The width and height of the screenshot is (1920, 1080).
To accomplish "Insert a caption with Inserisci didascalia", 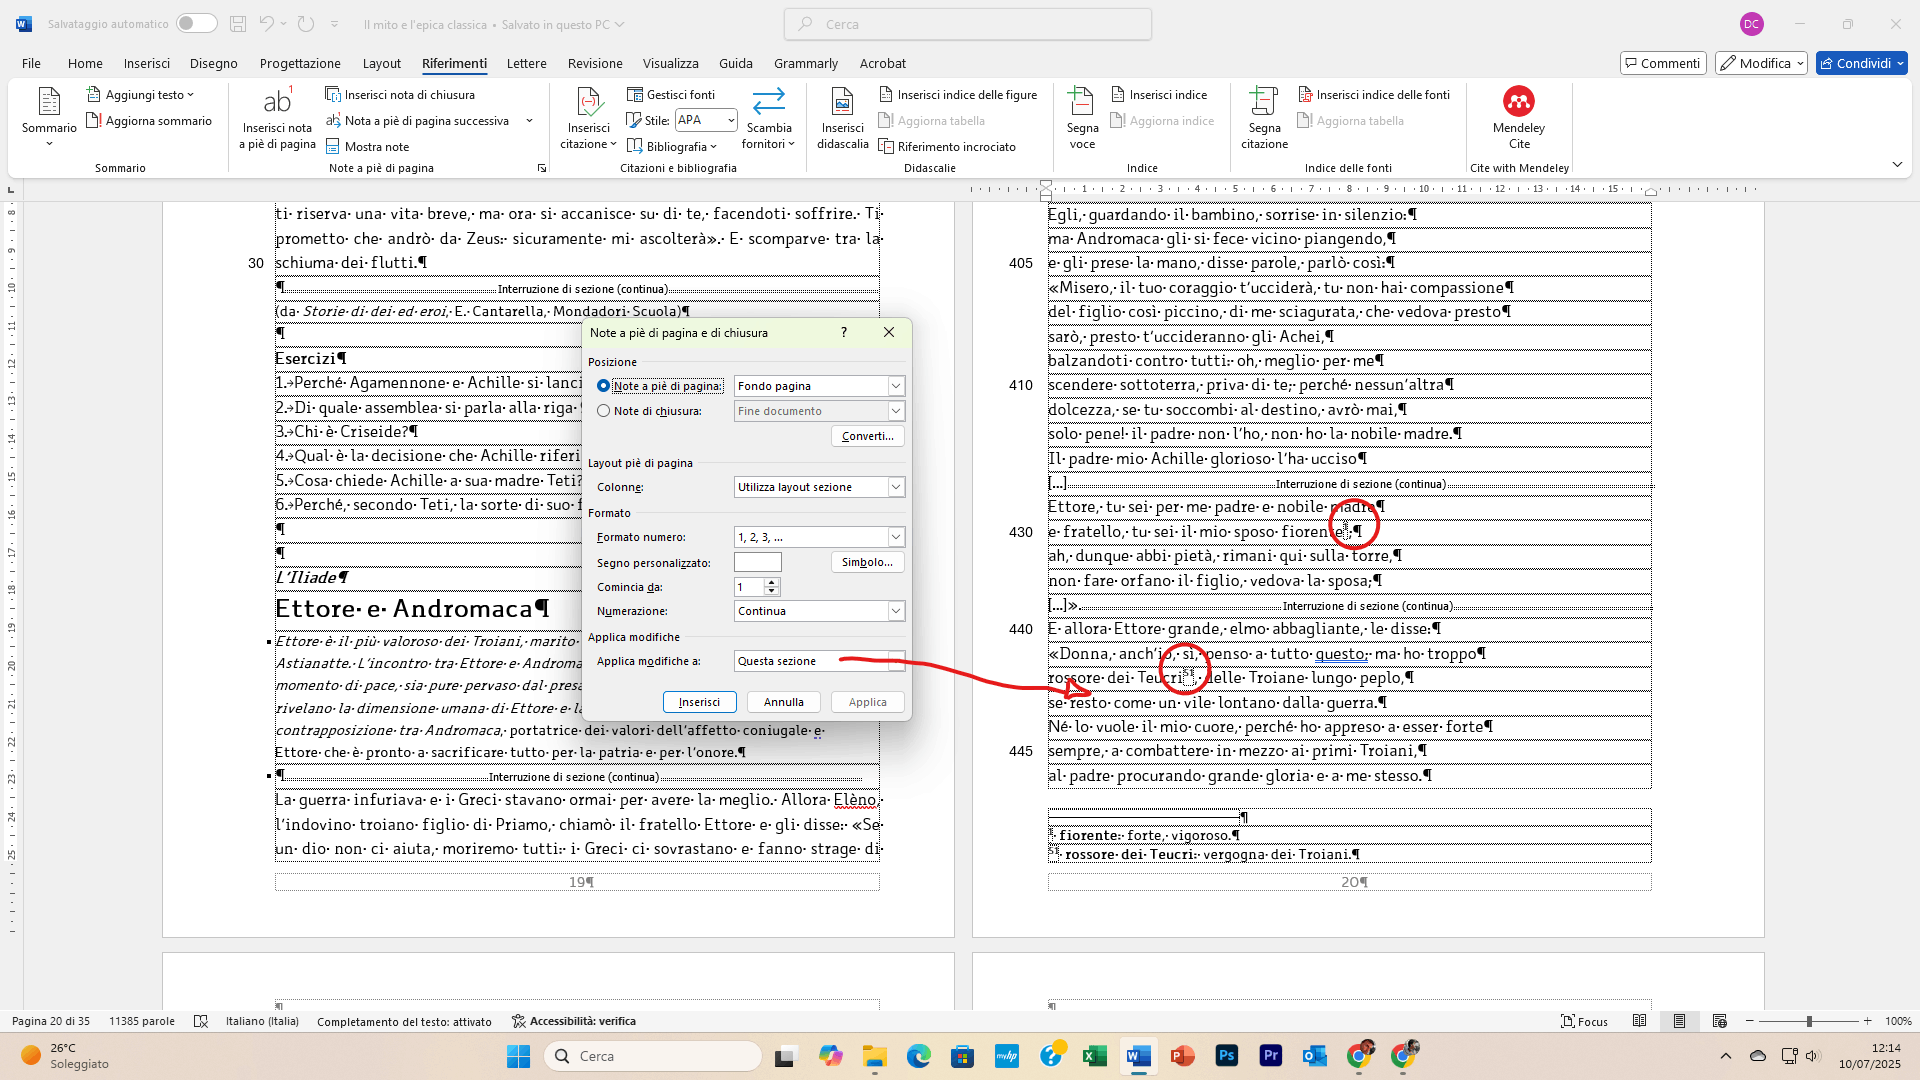I will tap(842, 117).
